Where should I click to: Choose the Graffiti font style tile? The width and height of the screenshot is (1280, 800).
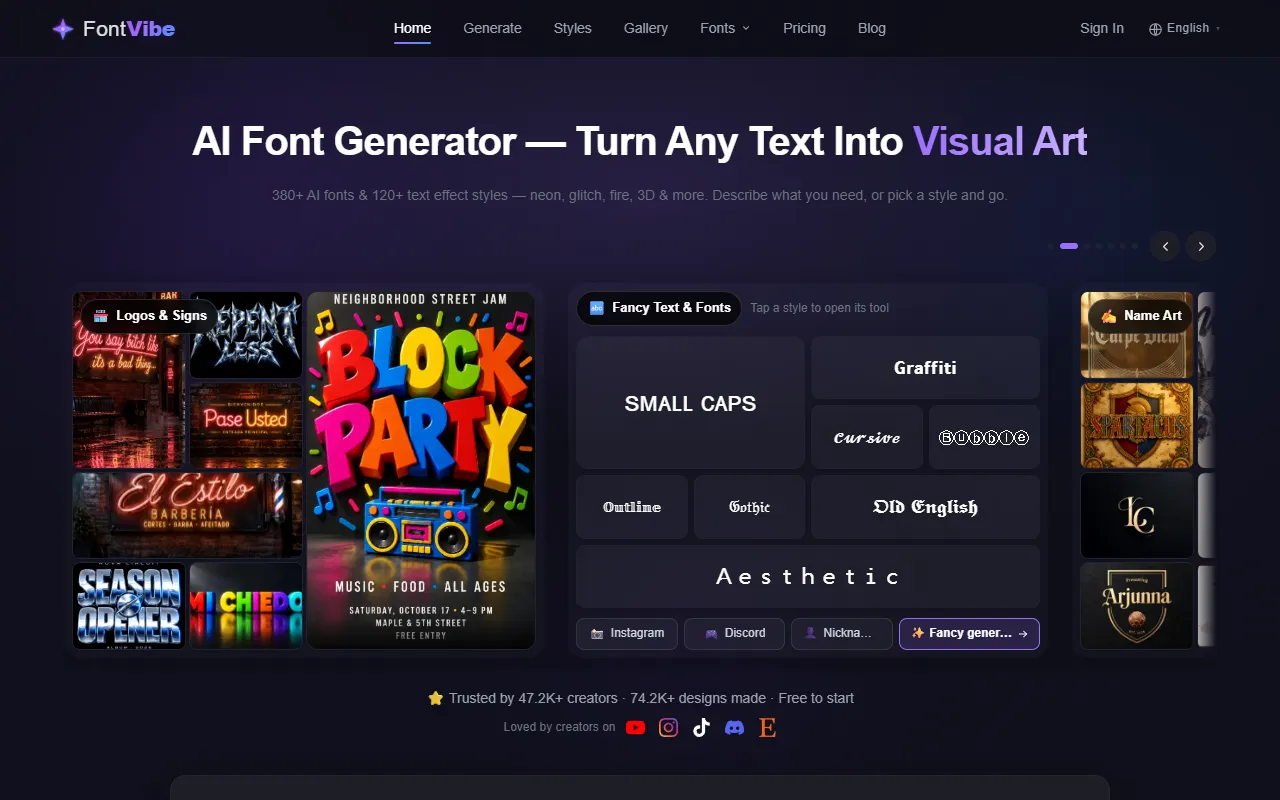pos(926,368)
